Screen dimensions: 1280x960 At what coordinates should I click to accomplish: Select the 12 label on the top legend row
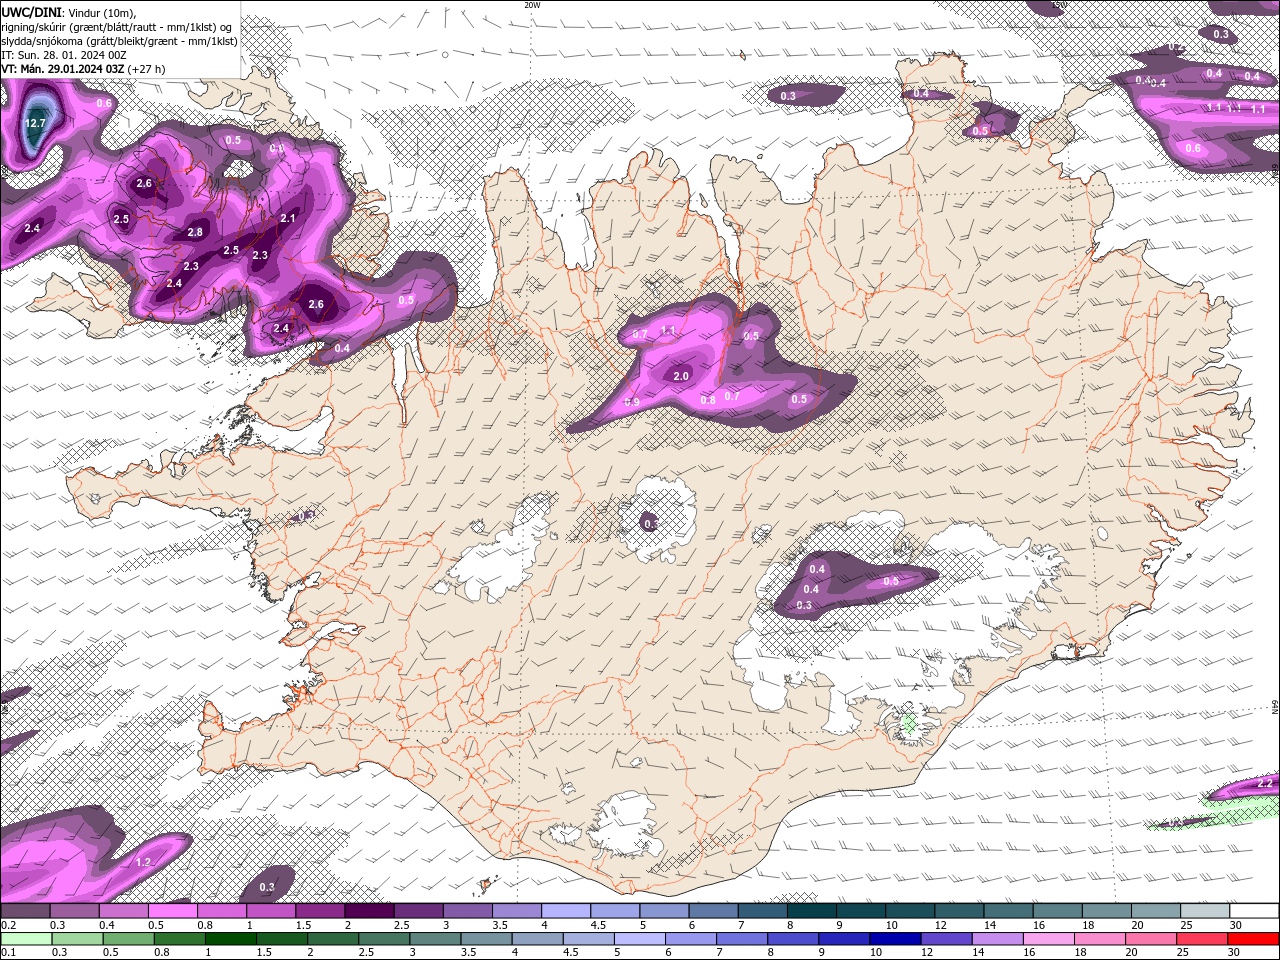click(939, 926)
